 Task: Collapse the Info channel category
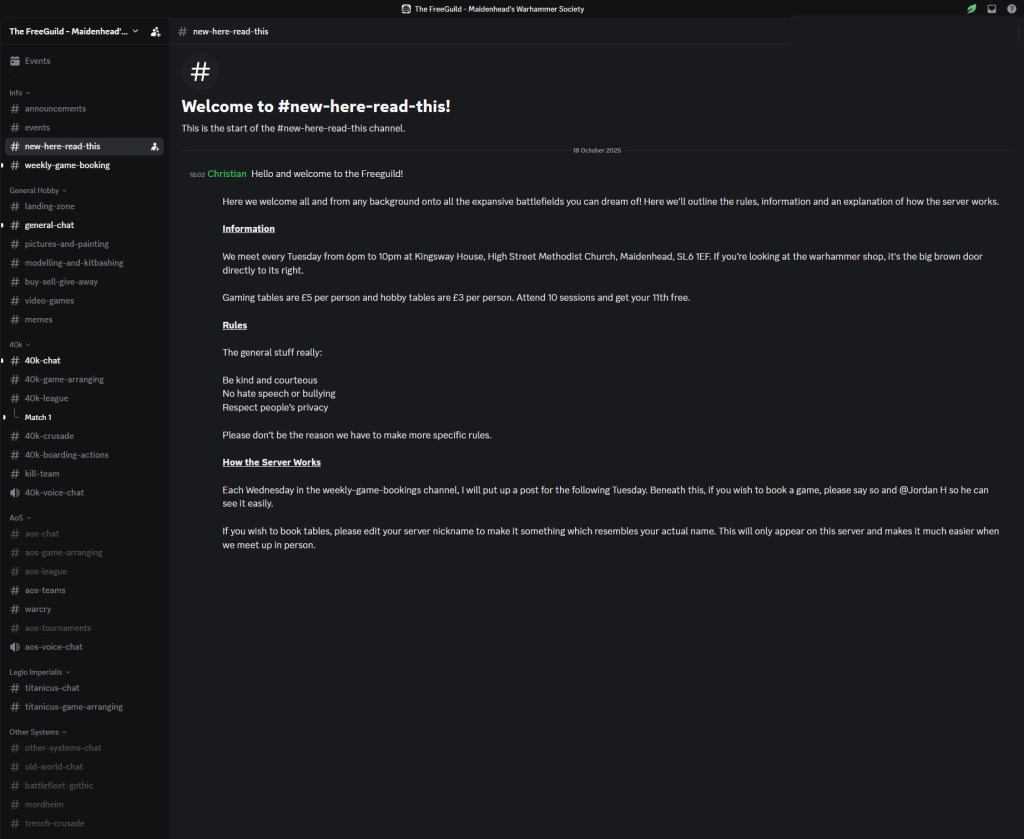click(x=19, y=92)
